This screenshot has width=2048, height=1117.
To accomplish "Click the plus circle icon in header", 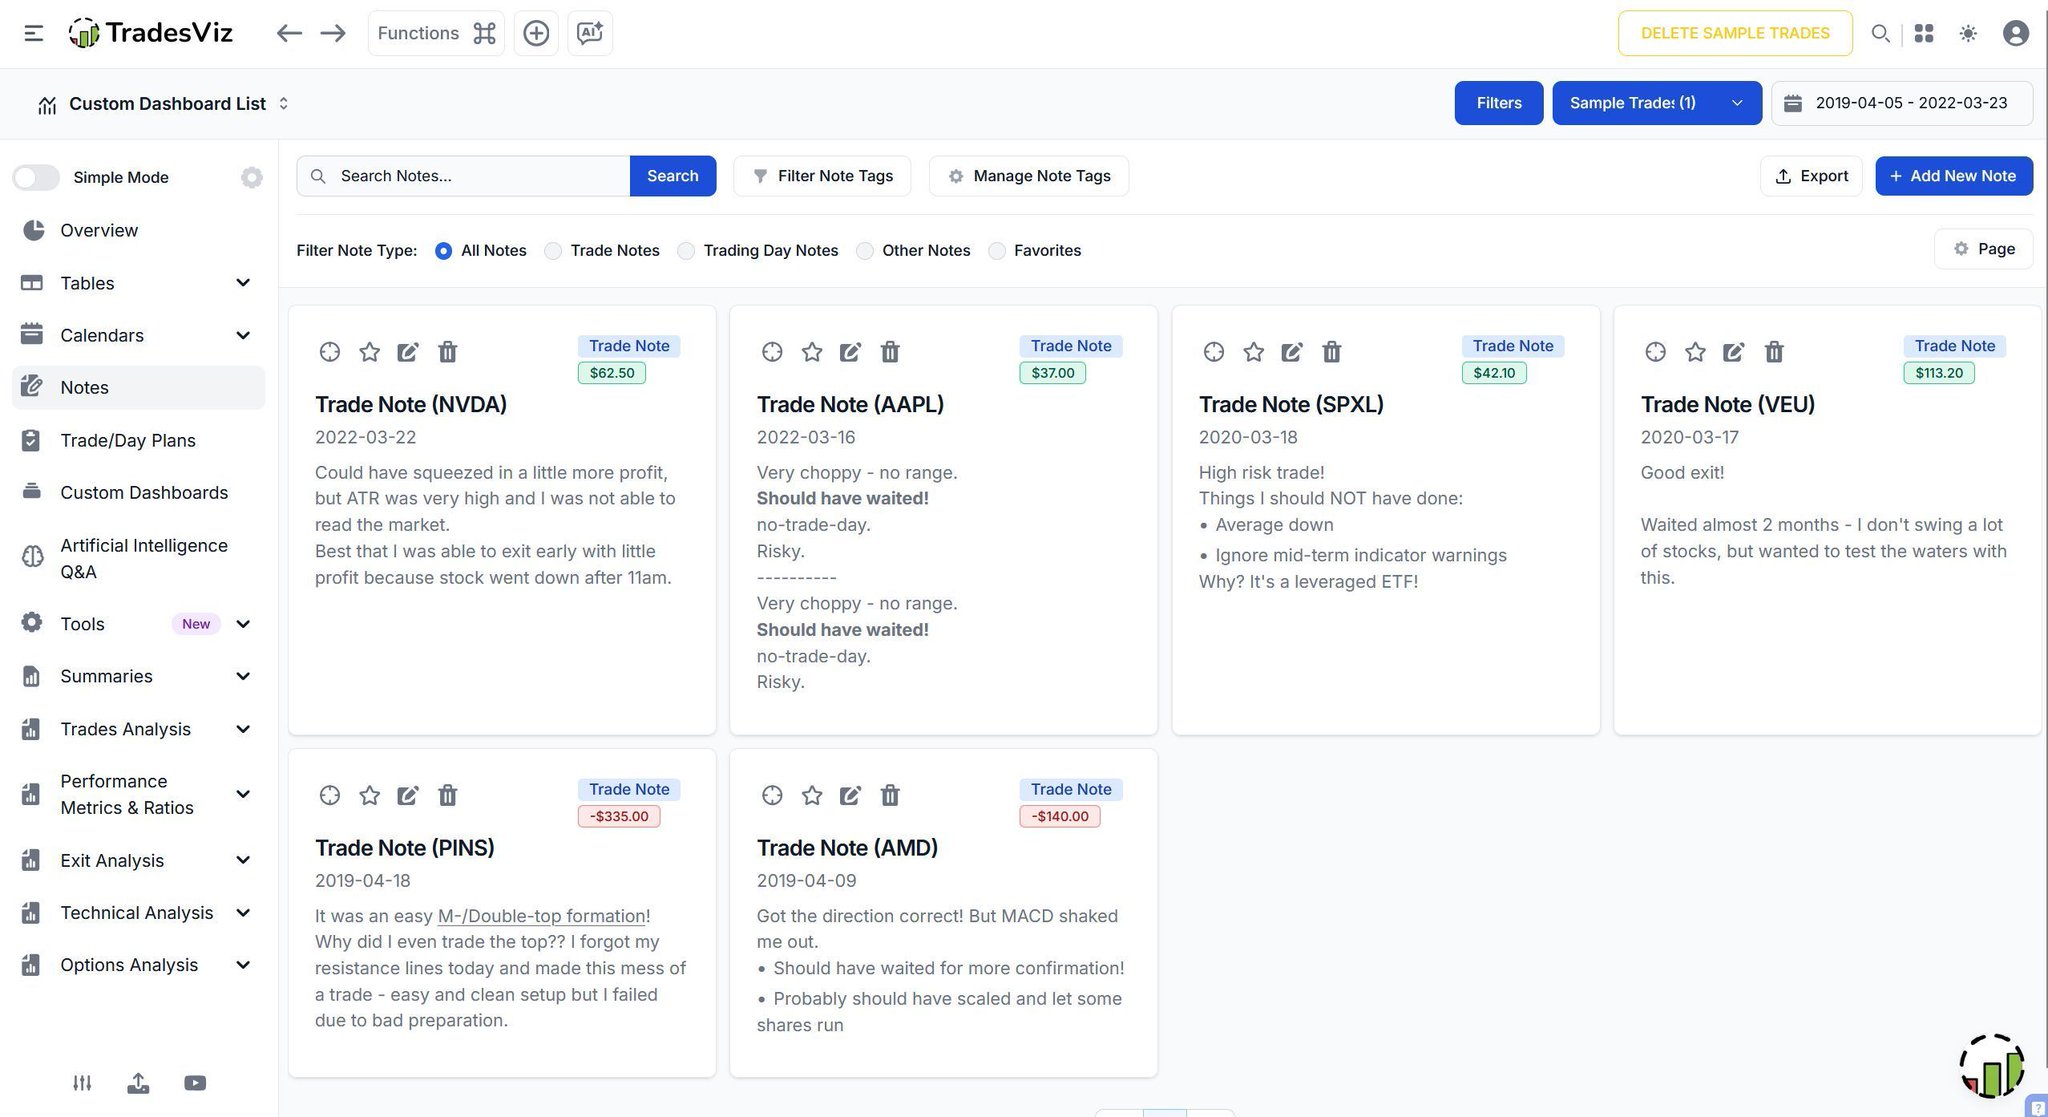I will [536, 33].
